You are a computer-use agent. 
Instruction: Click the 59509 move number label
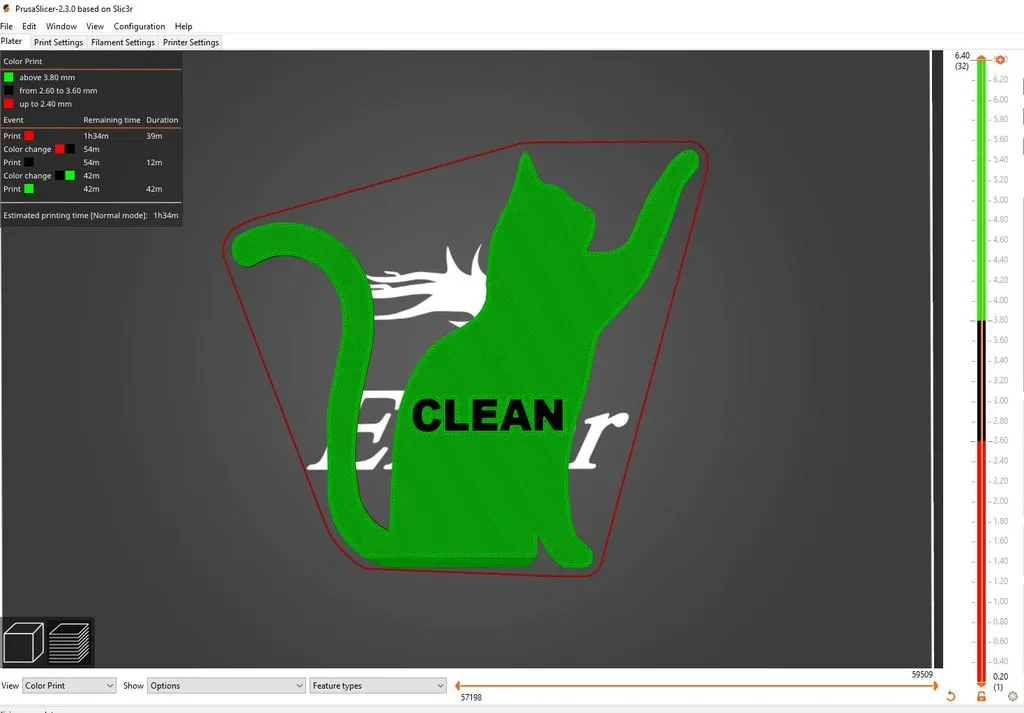coord(922,674)
